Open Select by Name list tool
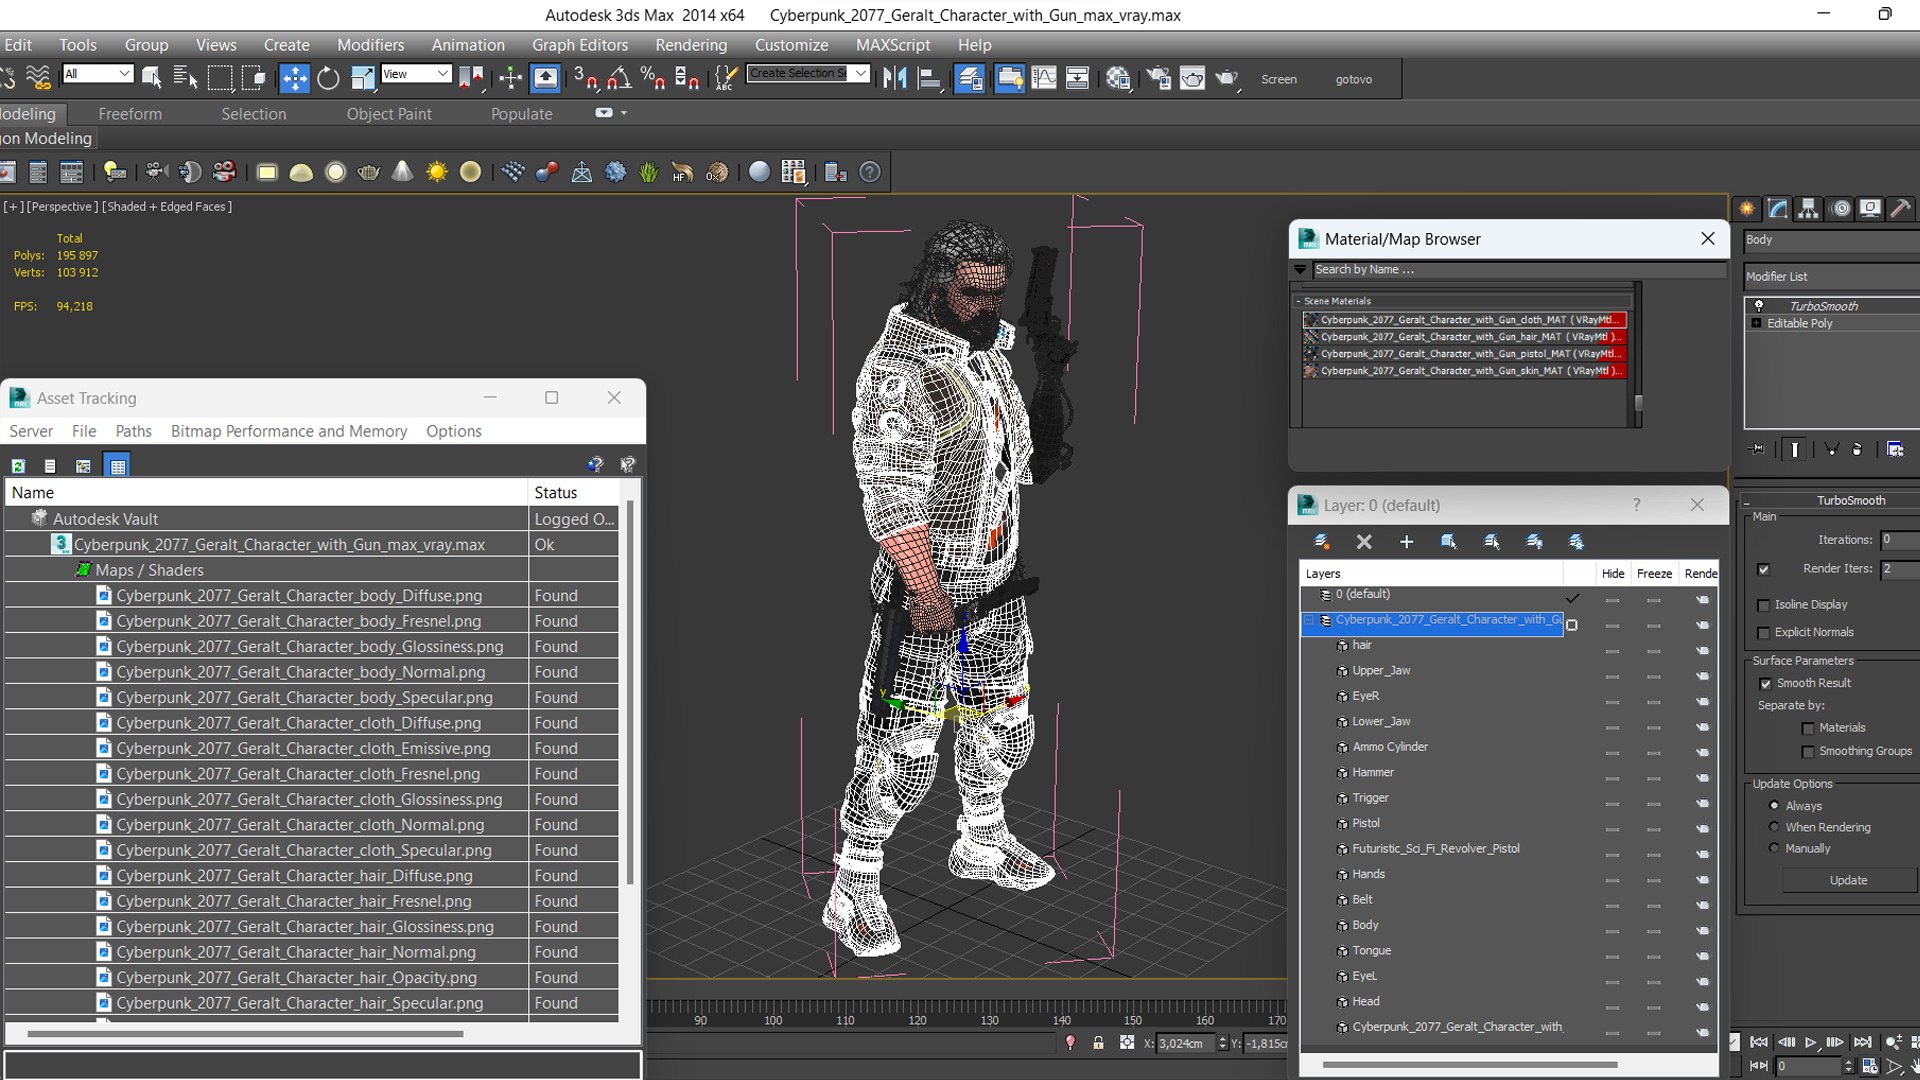The height and width of the screenshot is (1080, 1920). click(185, 78)
